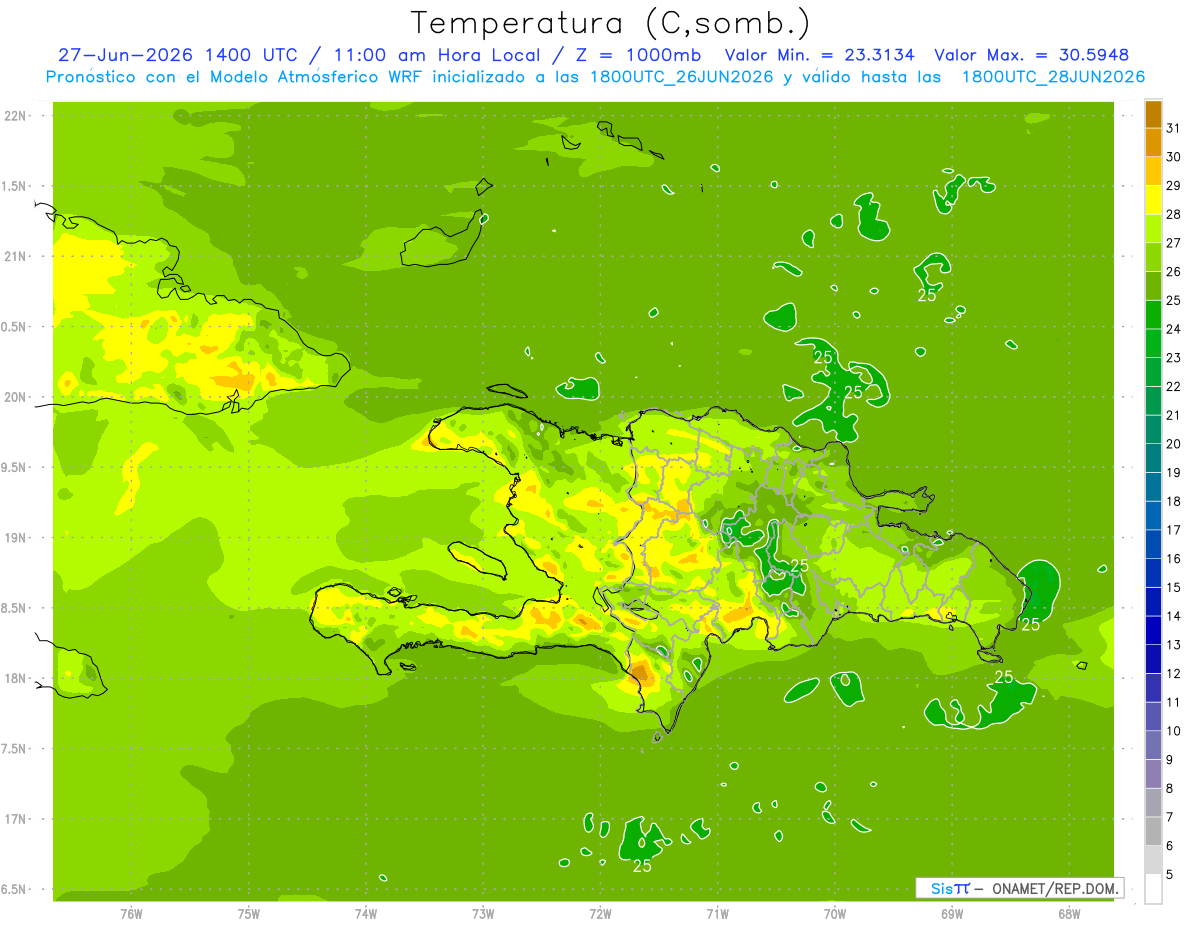Click the "73W" longitude label

[x=483, y=914]
